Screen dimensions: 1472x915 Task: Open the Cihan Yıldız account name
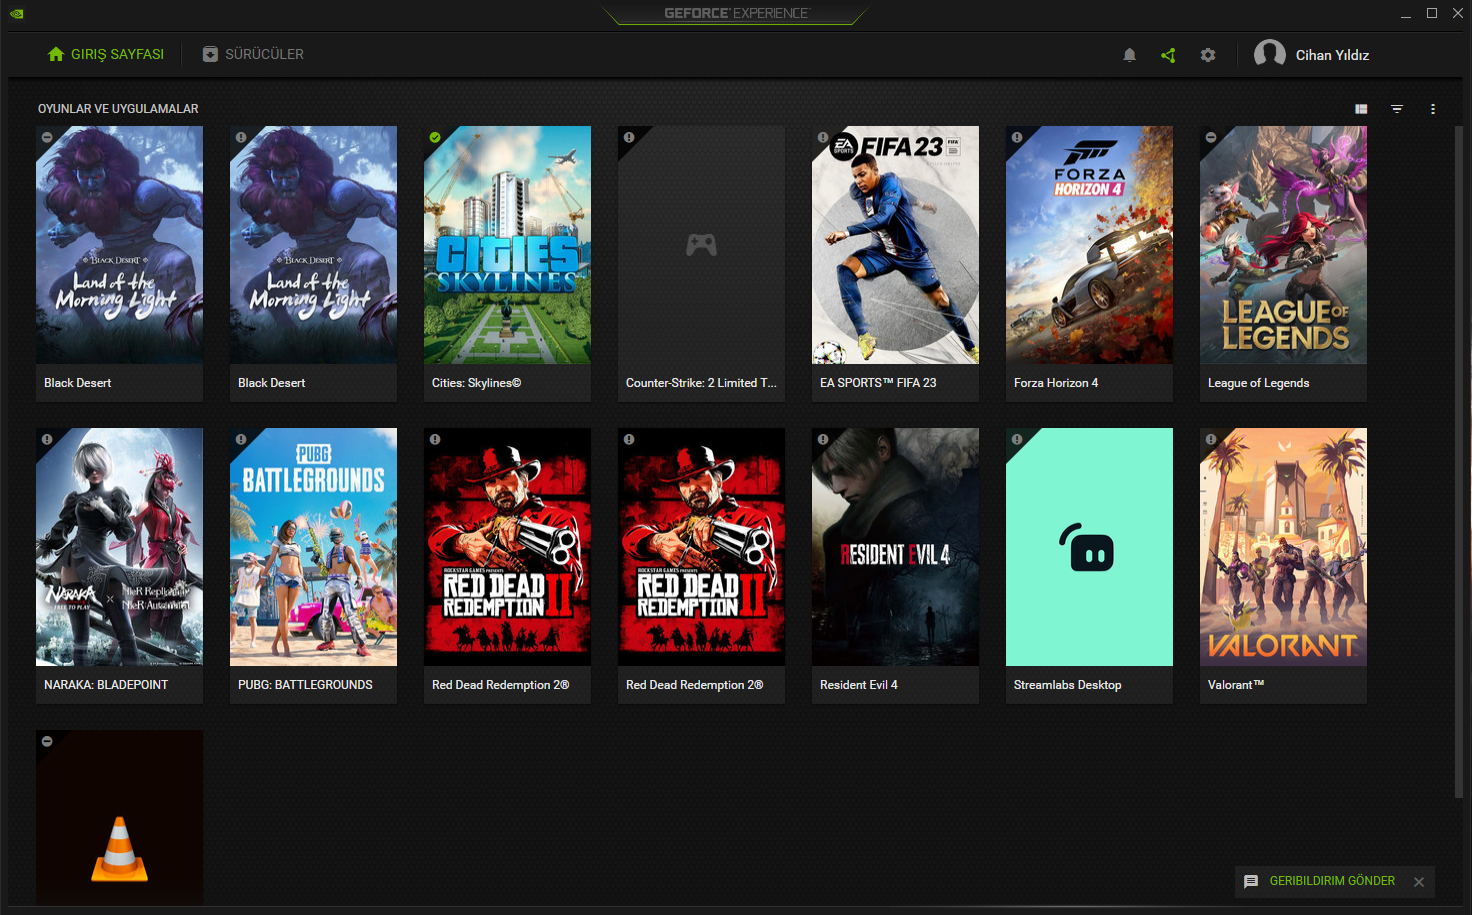pos(1332,55)
